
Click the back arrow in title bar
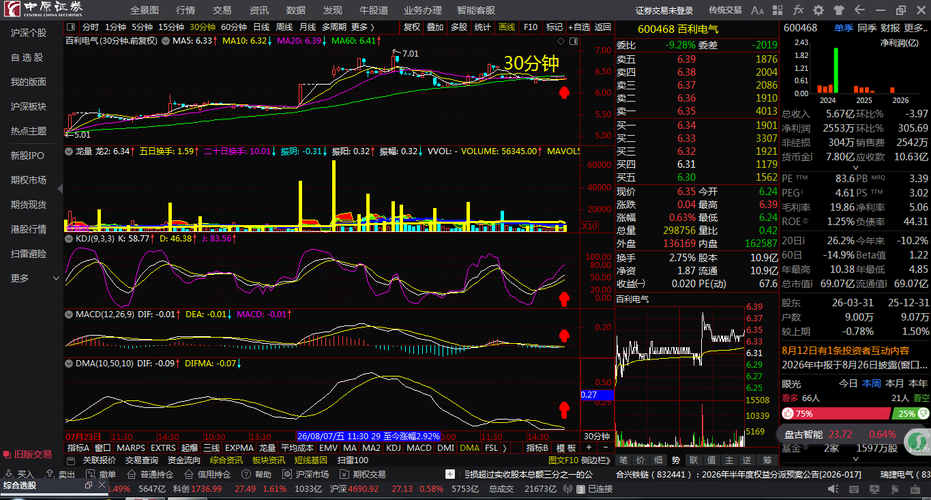859,10
